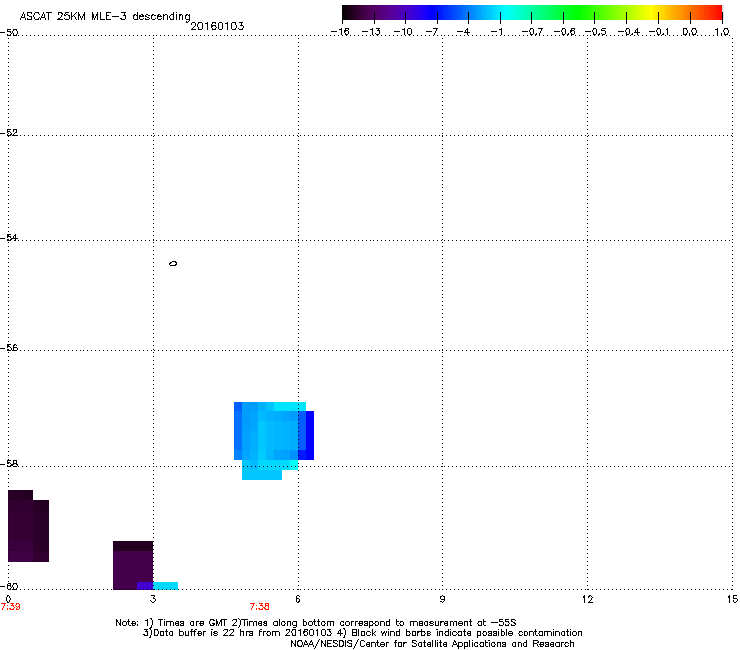
Task: Click the dark purple patch at longitude 0
Action: (28, 526)
